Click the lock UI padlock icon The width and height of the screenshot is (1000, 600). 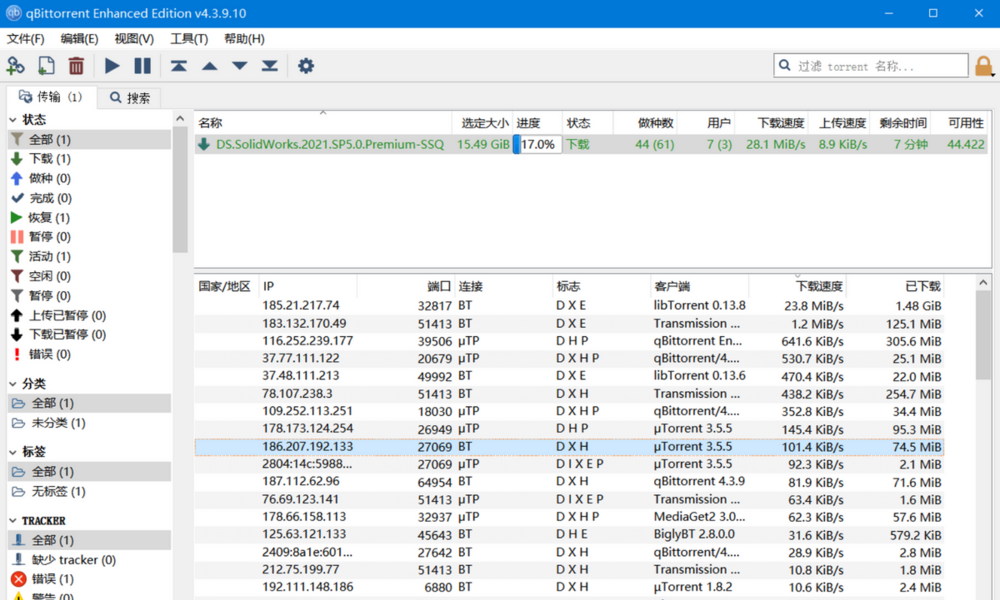(x=983, y=66)
